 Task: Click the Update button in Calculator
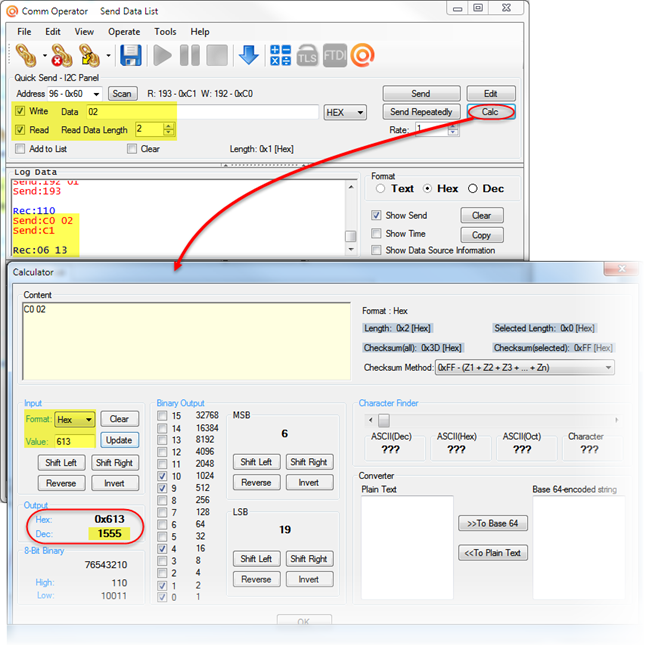pos(119,440)
